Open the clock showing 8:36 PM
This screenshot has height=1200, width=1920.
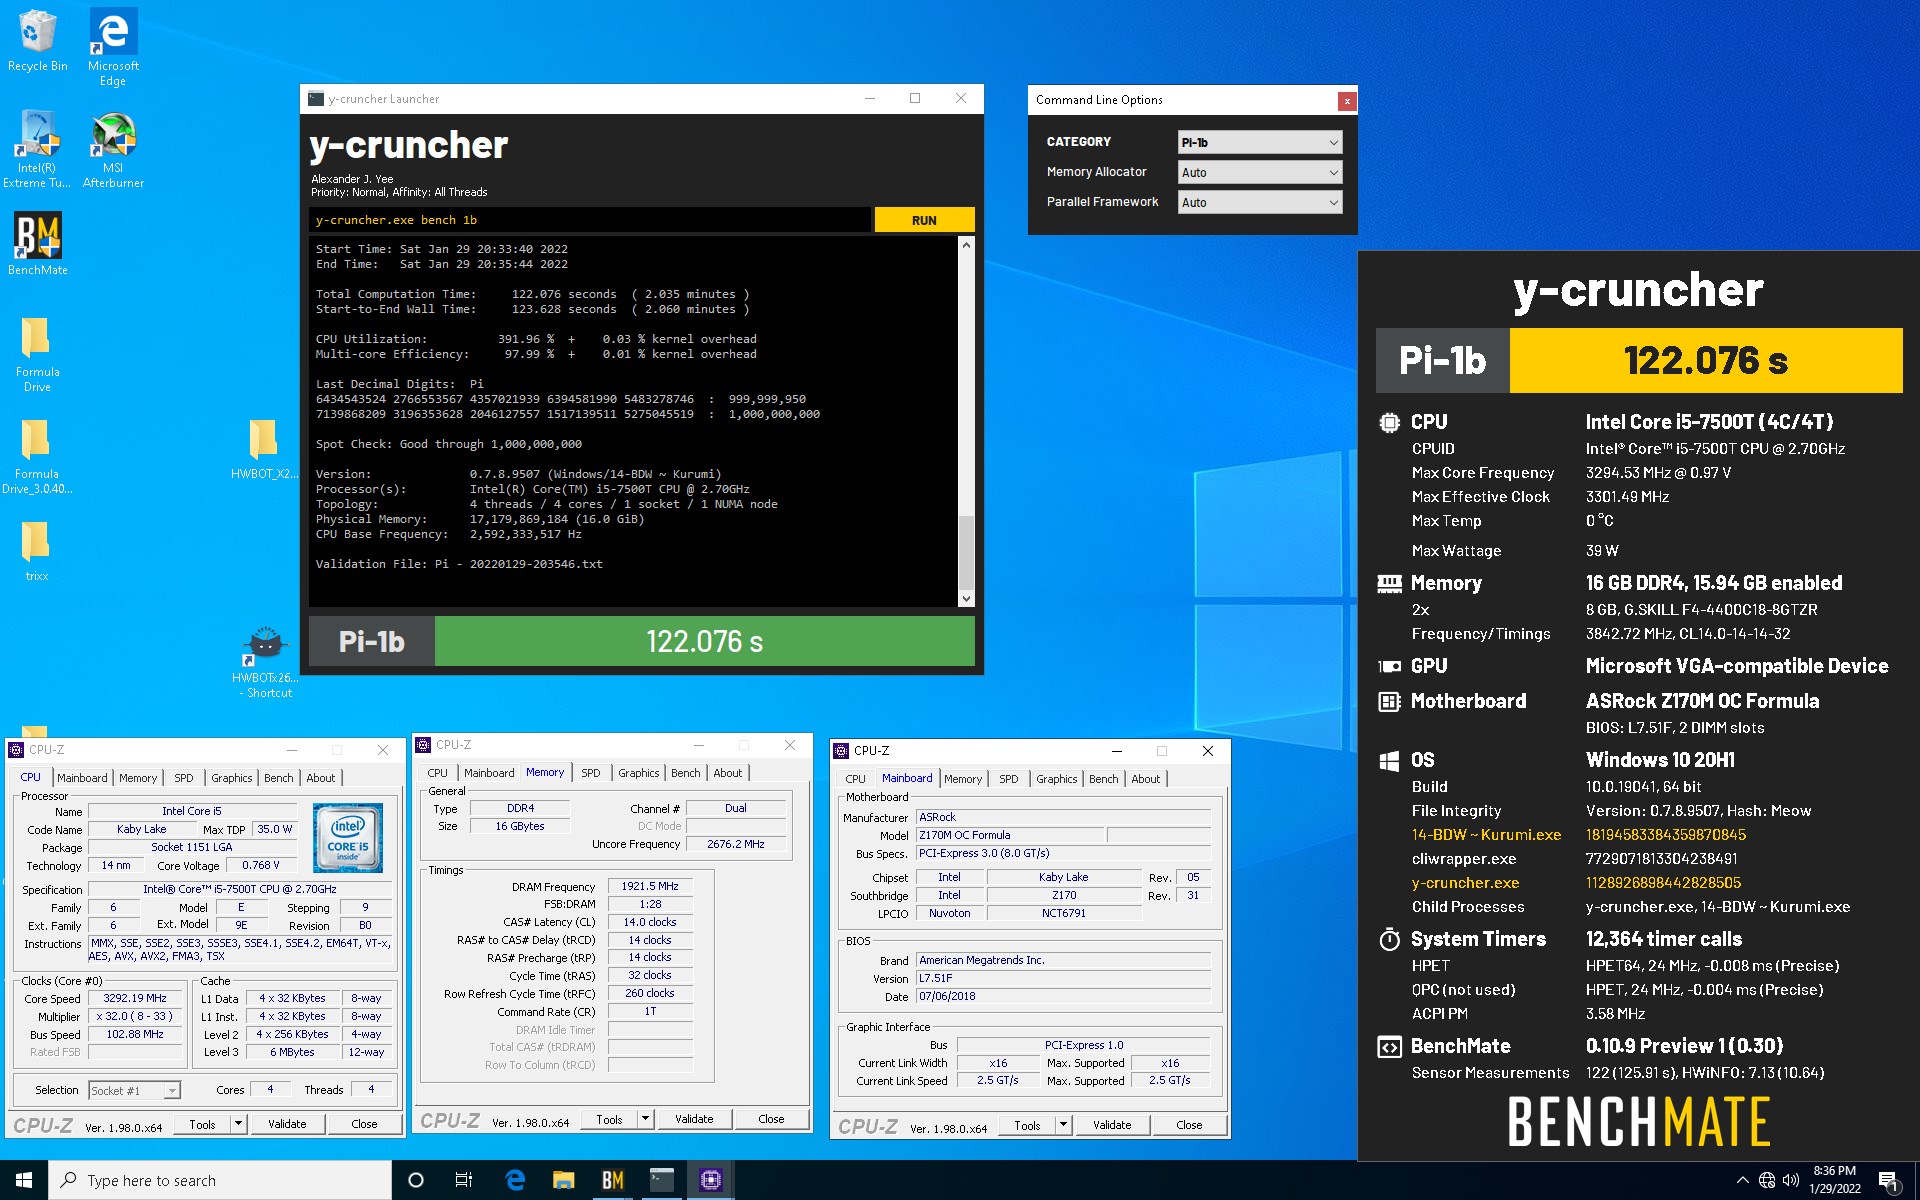(1834, 1180)
